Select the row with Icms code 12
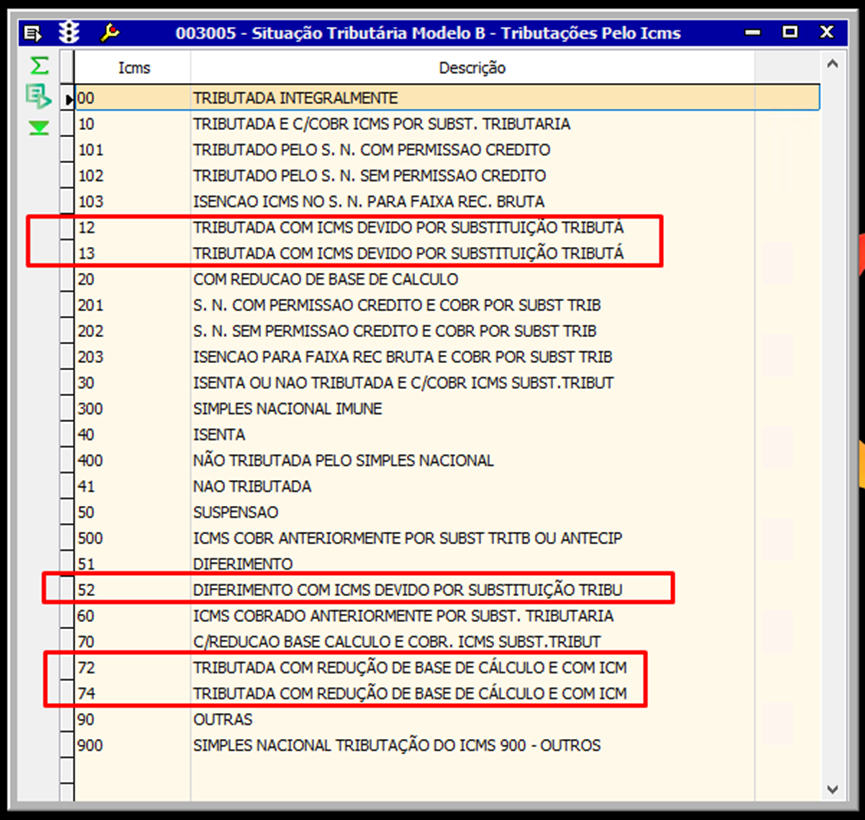Image resolution: width=865 pixels, height=820 pixels. click(447, 227)
